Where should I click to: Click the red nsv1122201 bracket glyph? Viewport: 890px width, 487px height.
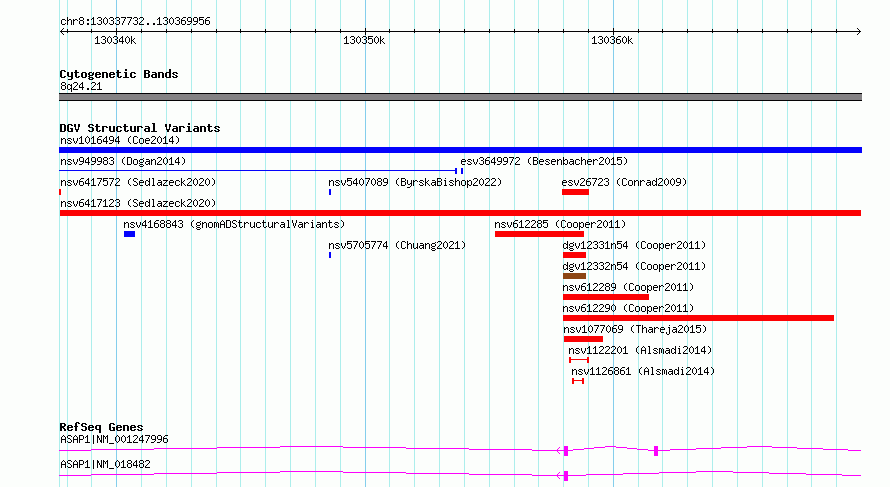tap(579, 360)
